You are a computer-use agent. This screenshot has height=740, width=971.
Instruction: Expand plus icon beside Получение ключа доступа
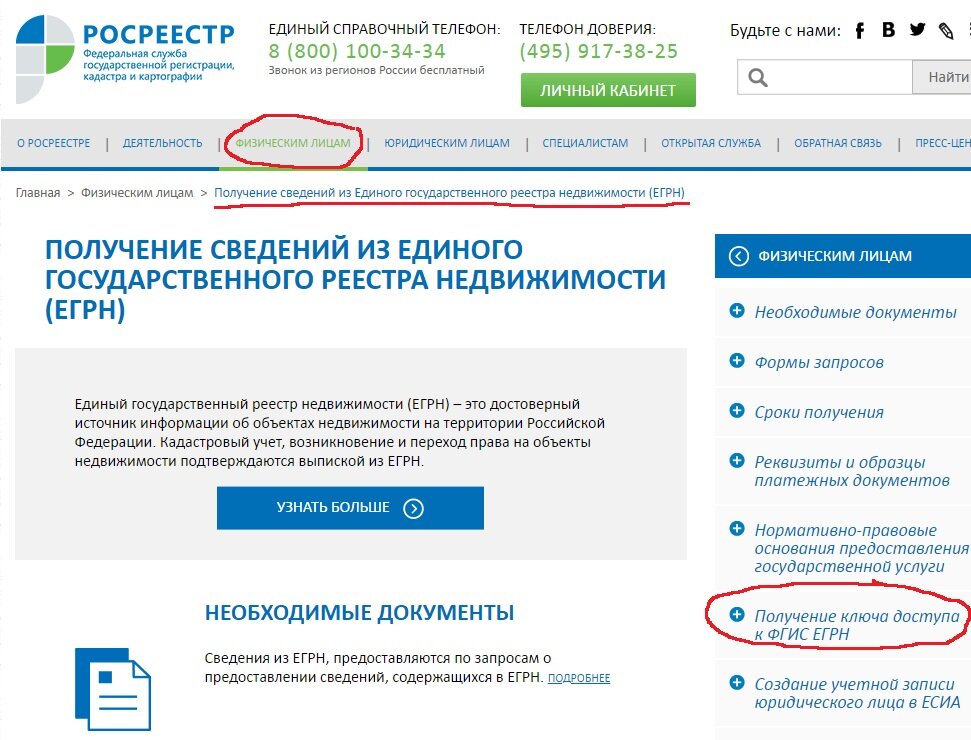coord(737,614)
